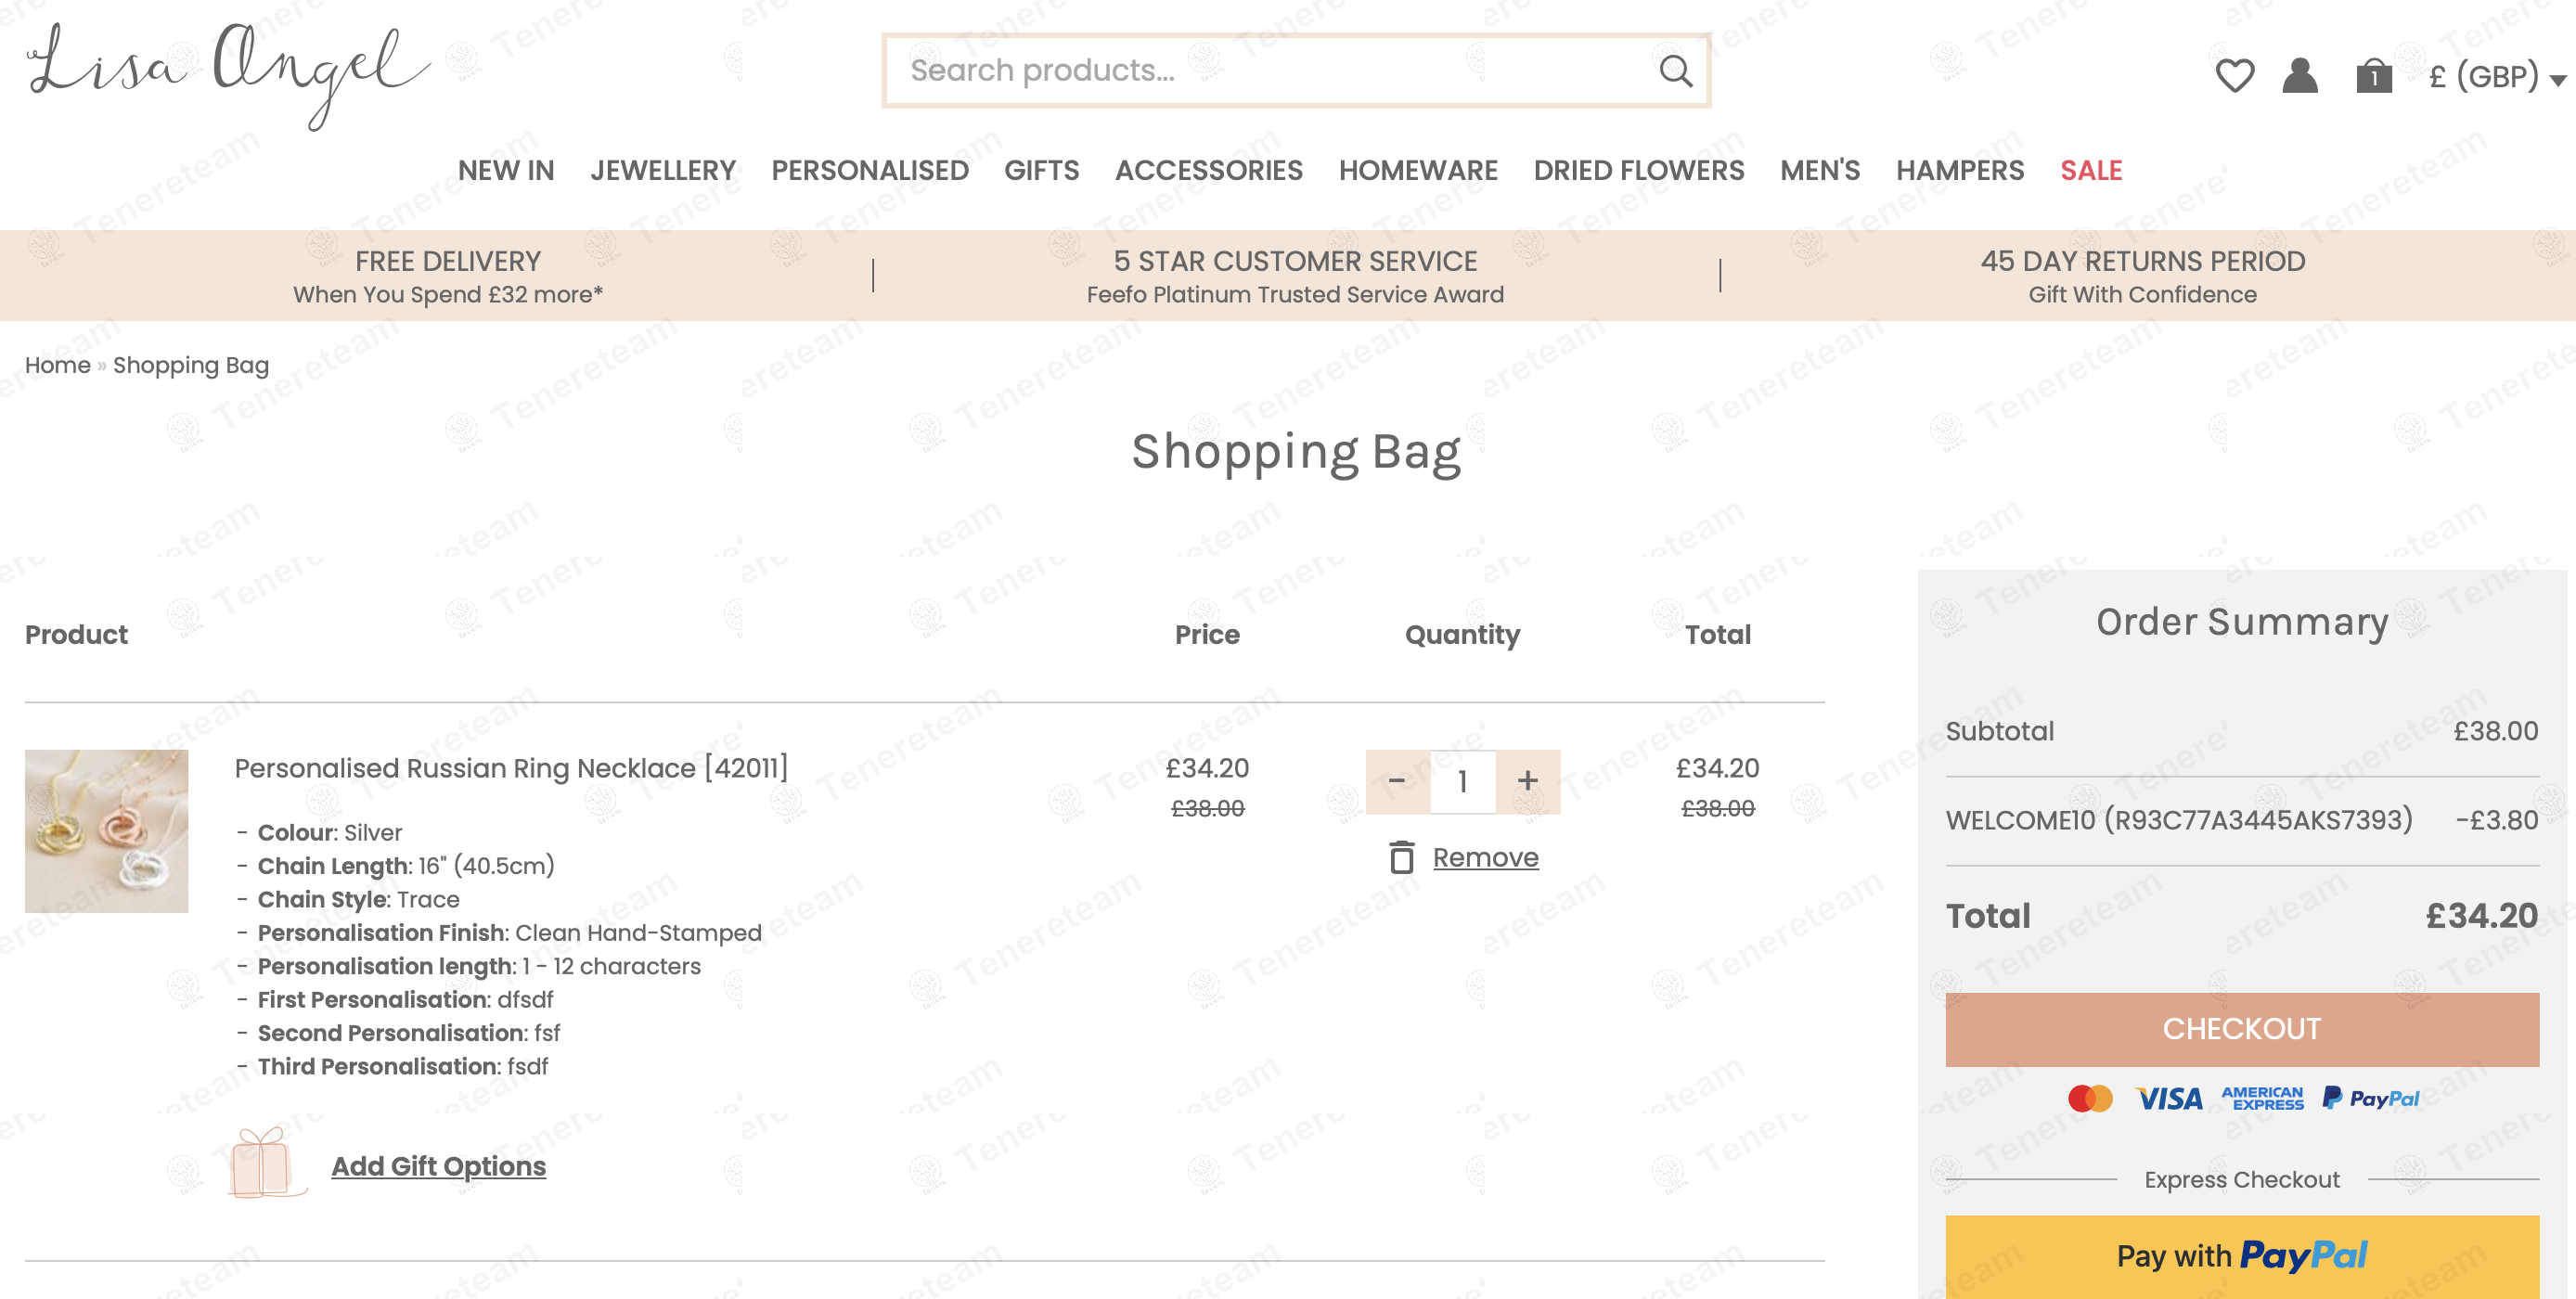Open the HOMEWARE menu

click(1418, 170)
